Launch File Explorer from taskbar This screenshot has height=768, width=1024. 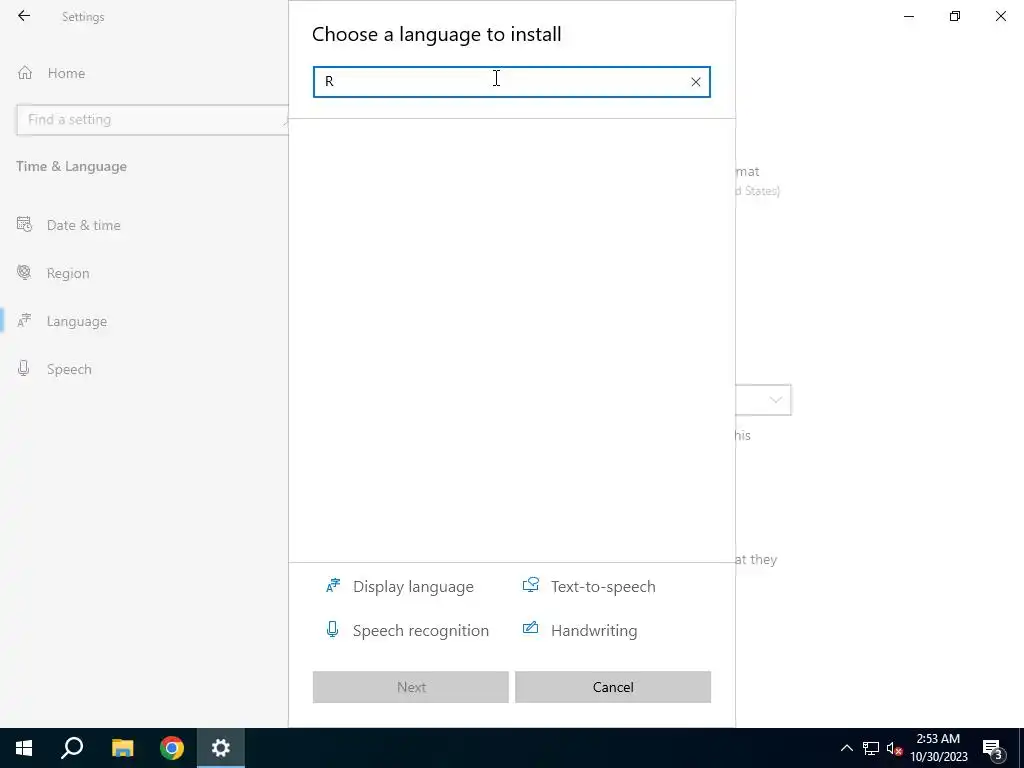coord(122,748)
